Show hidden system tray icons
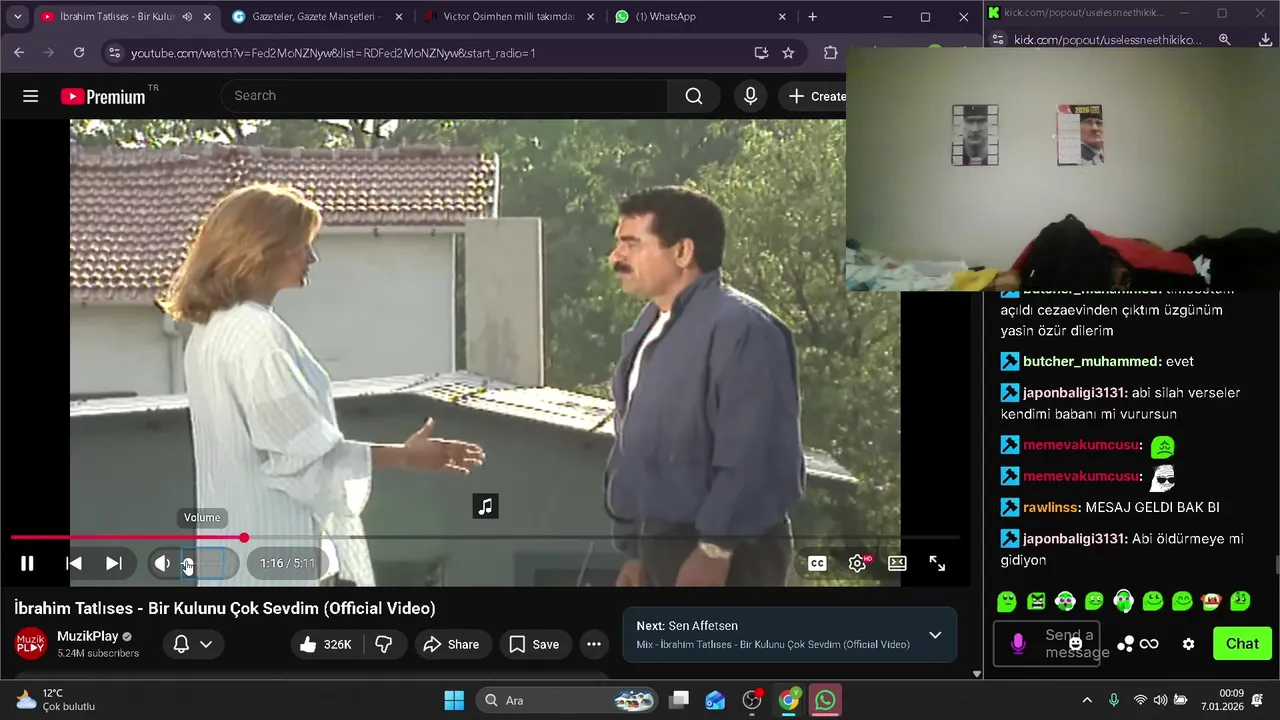Viewport: 1280px width, 720px height. pyautogui.click(x=1087, y=700)
